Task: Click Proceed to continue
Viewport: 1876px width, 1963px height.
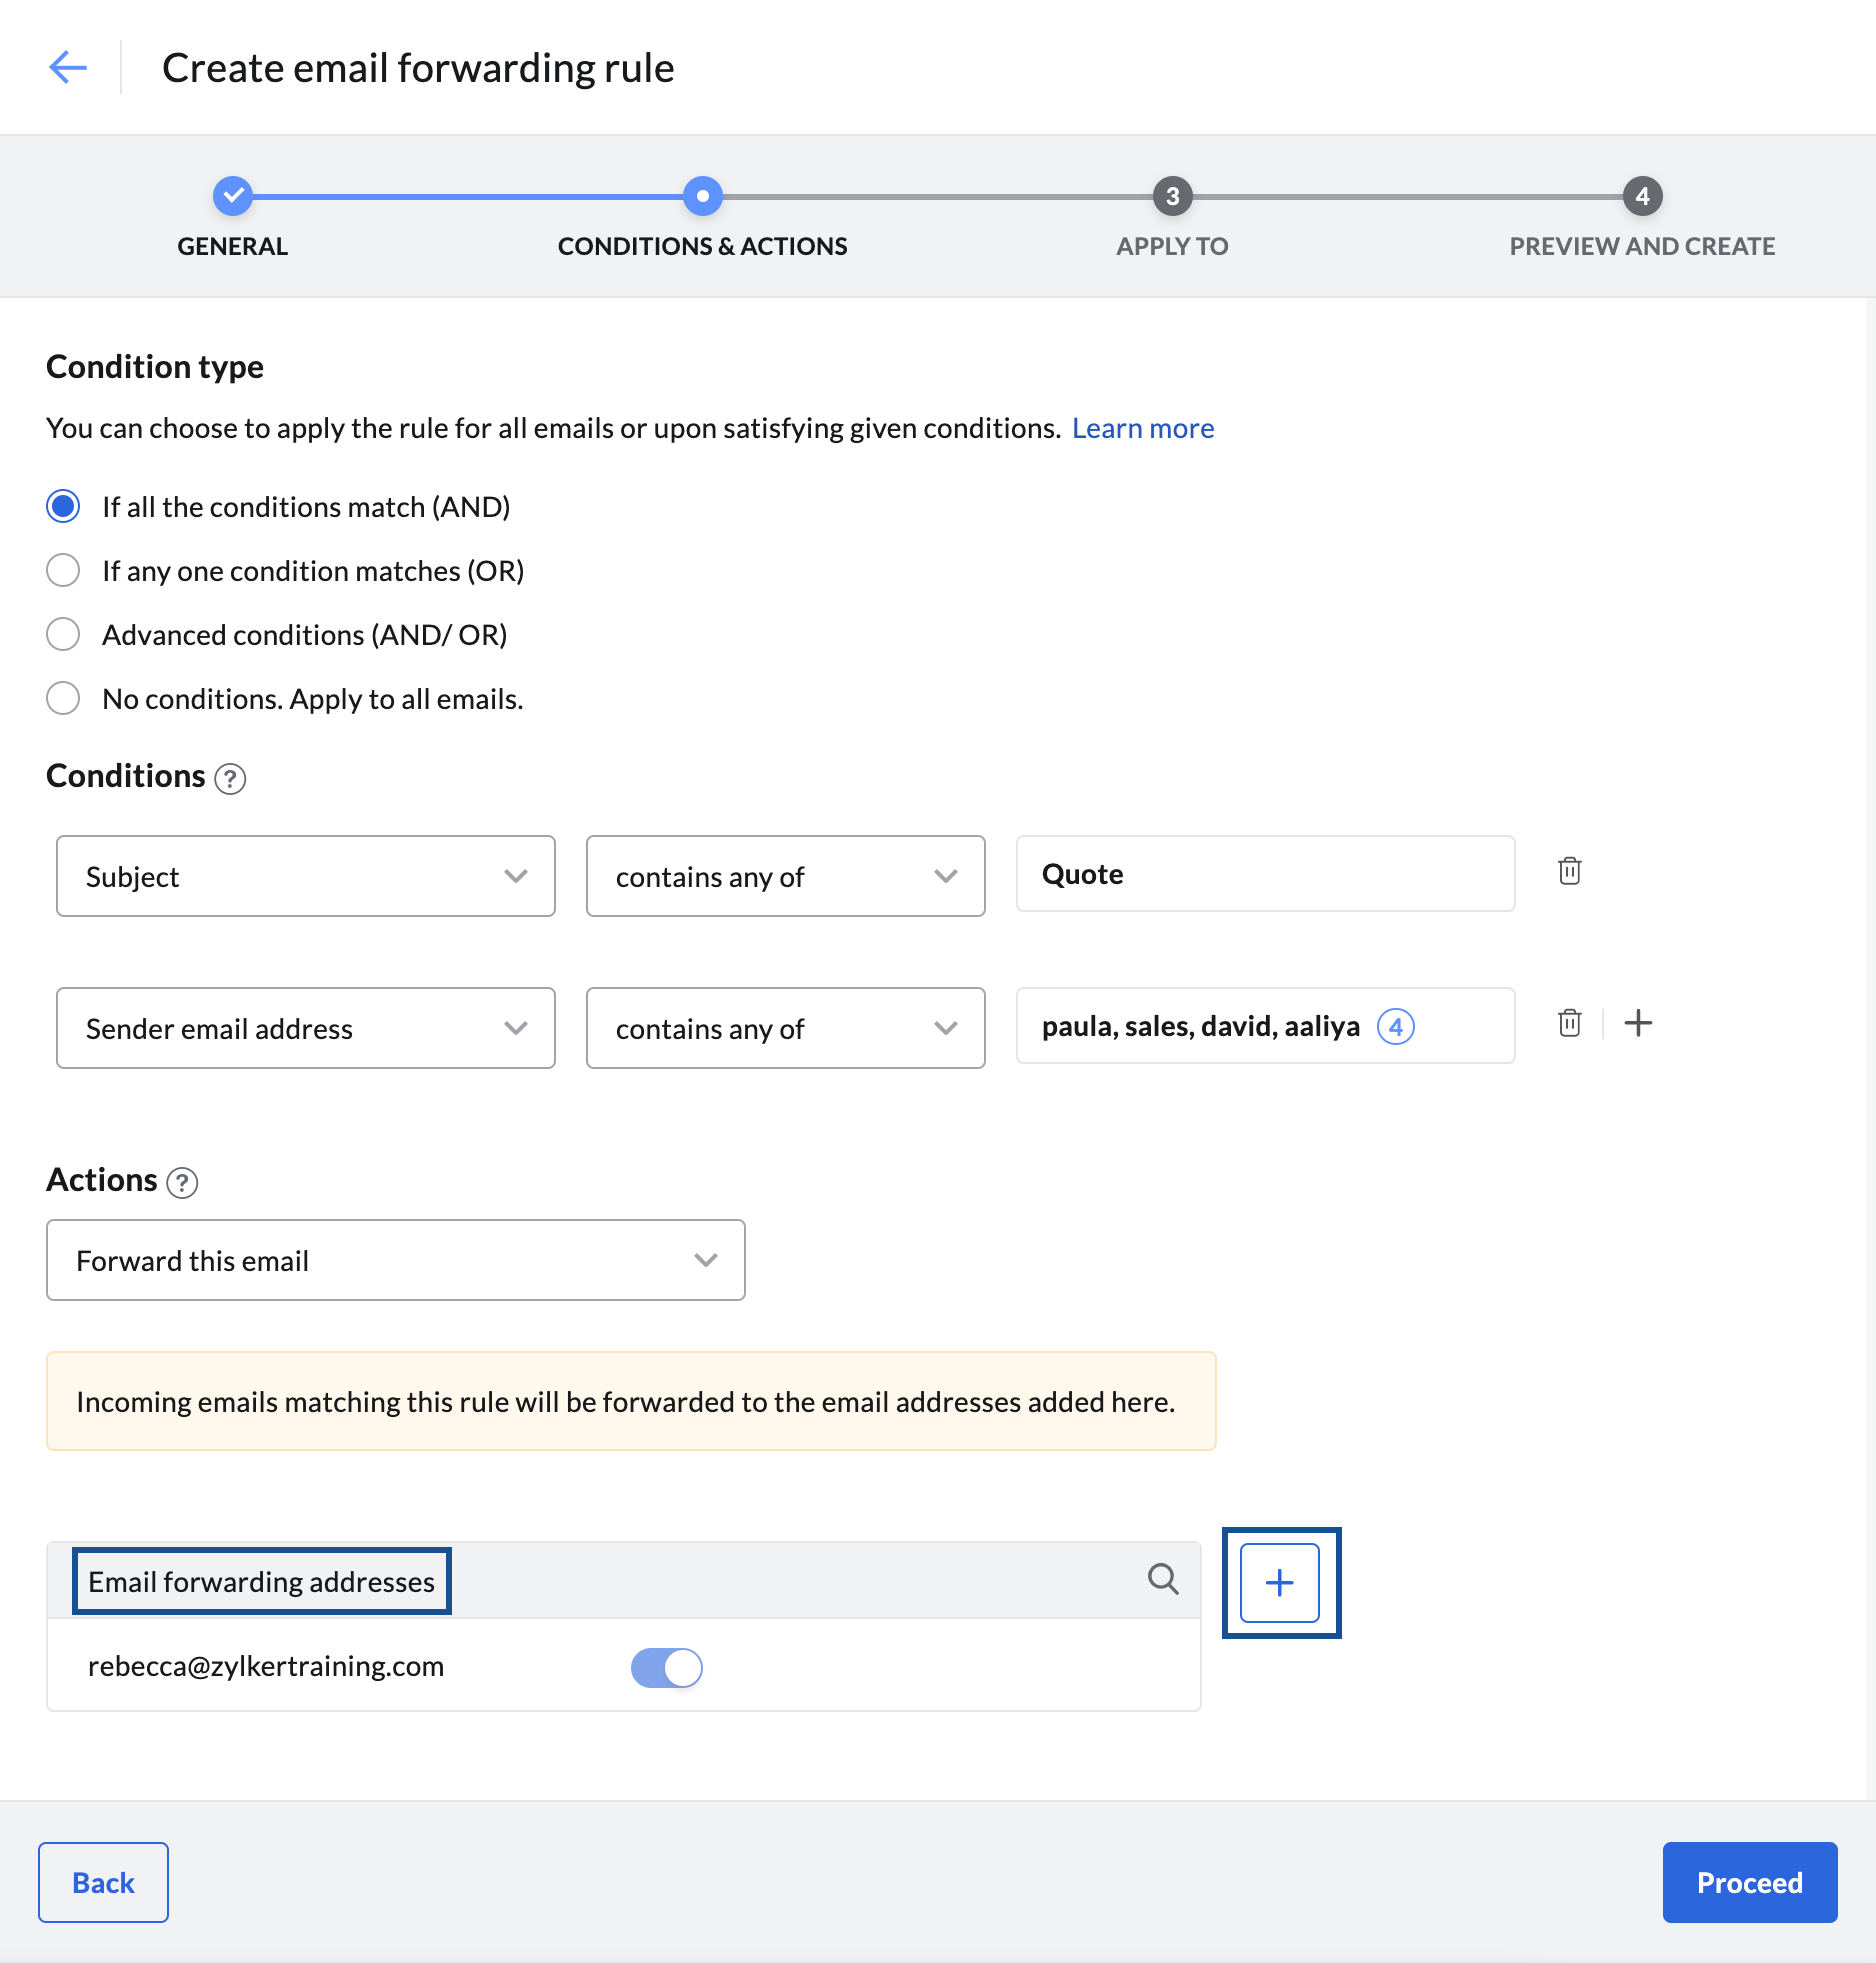Action: [x=1749, y=1882]
